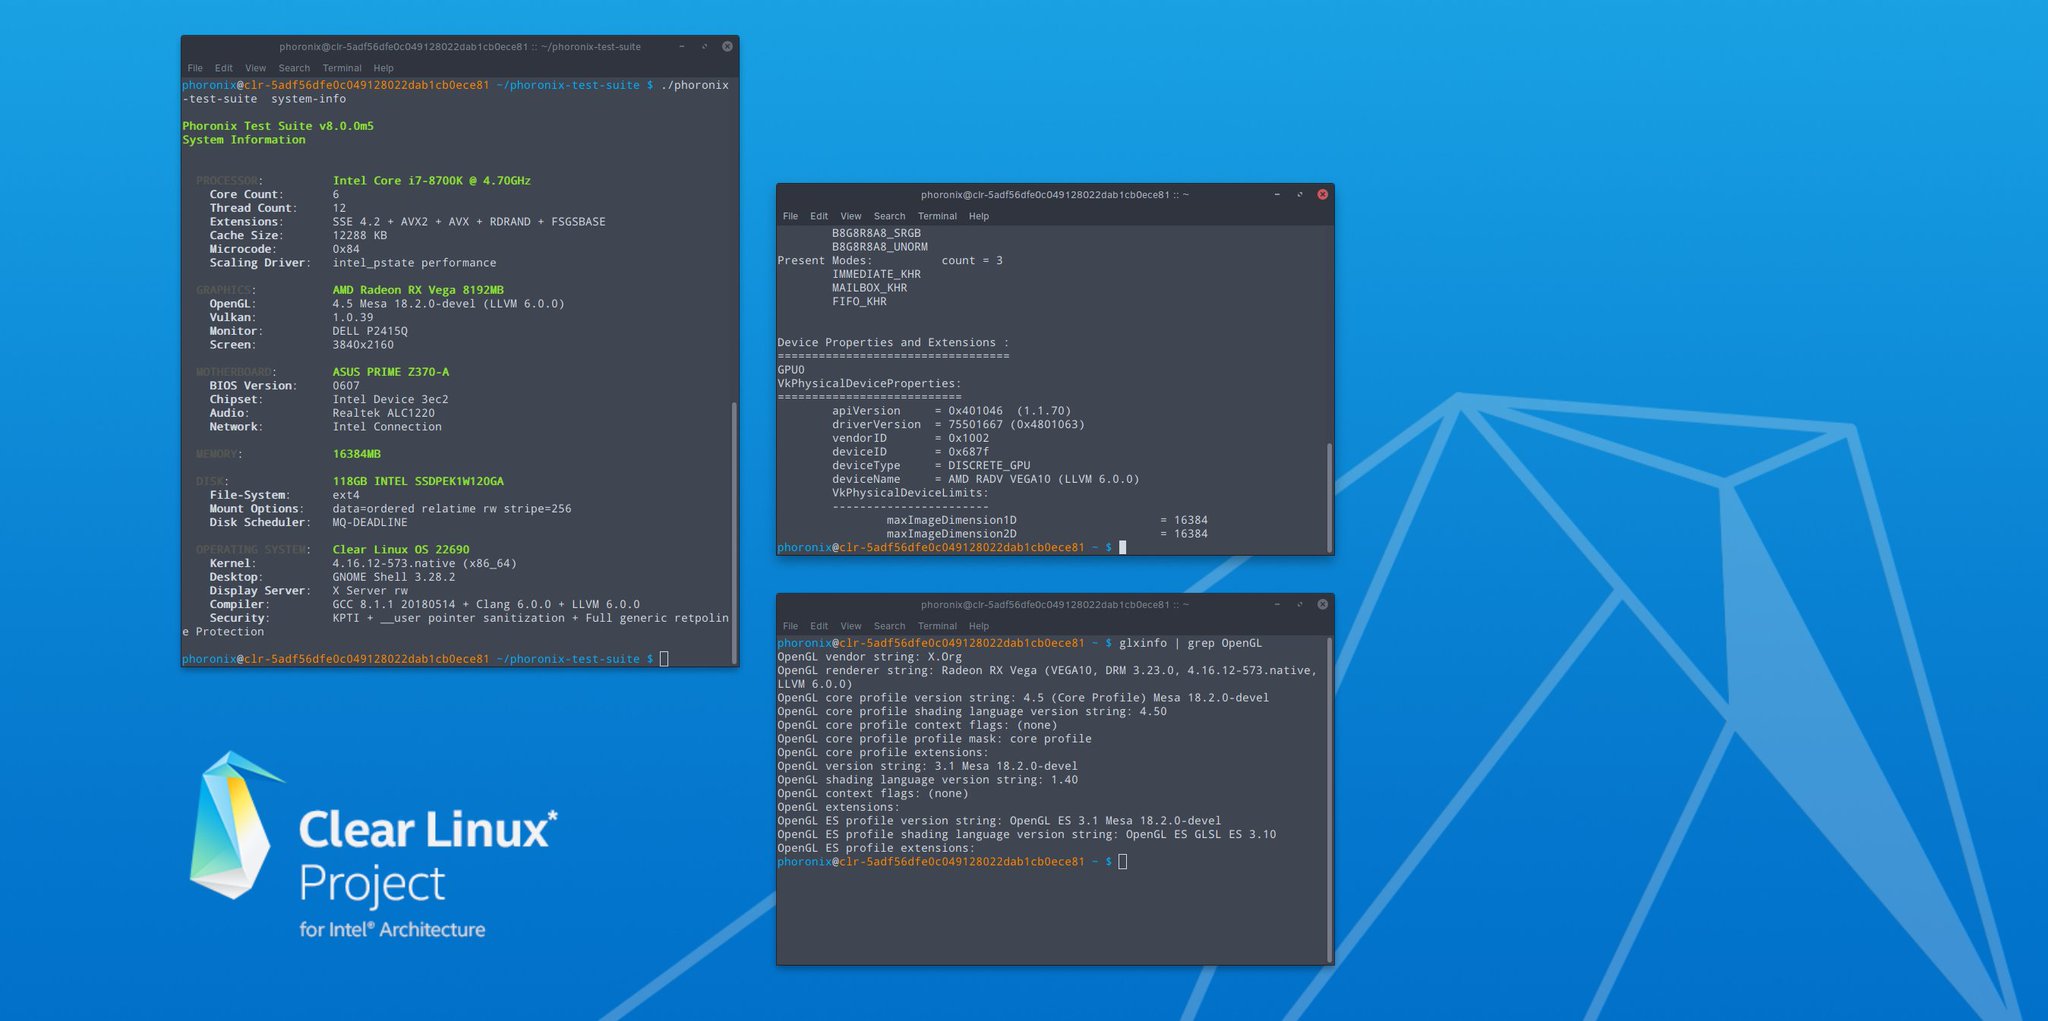Click 'intel_pstate performance' scaling driver value

pos(414,263)
